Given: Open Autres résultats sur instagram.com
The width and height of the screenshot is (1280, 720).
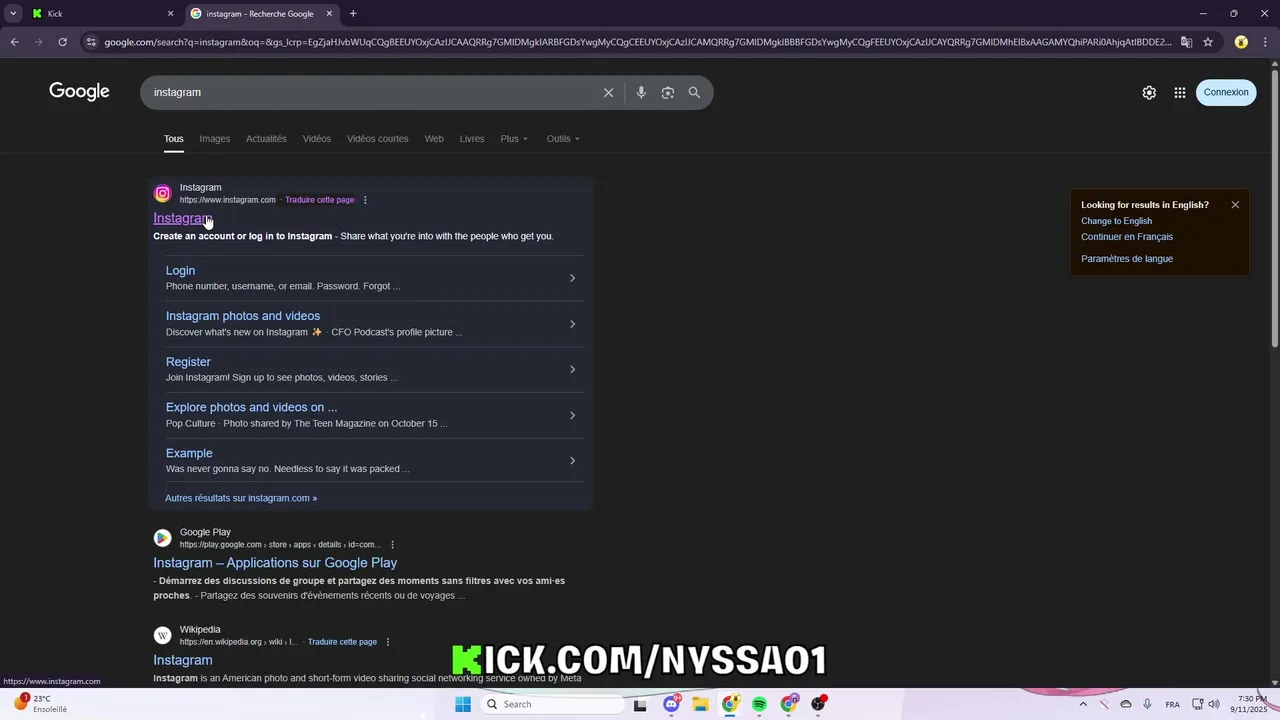Looking at the screenshot, I should tap(241, 498).
